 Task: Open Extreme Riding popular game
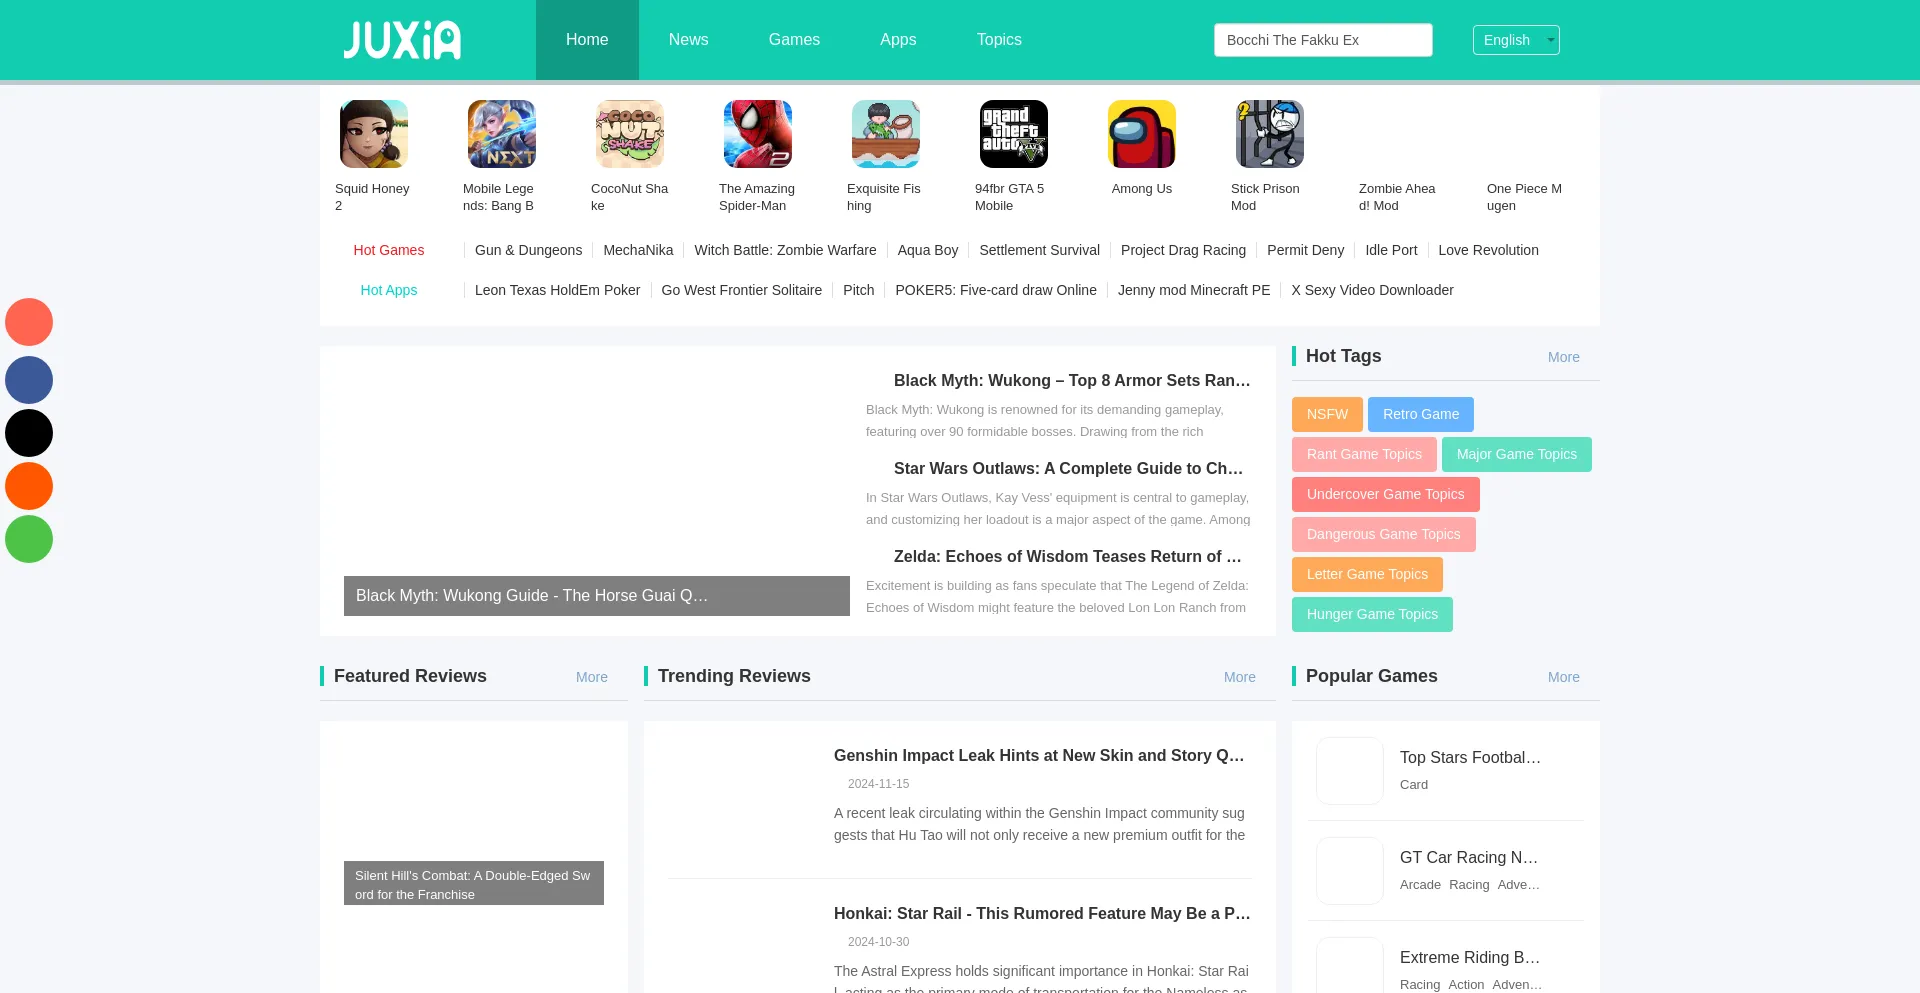[1470, 958]
